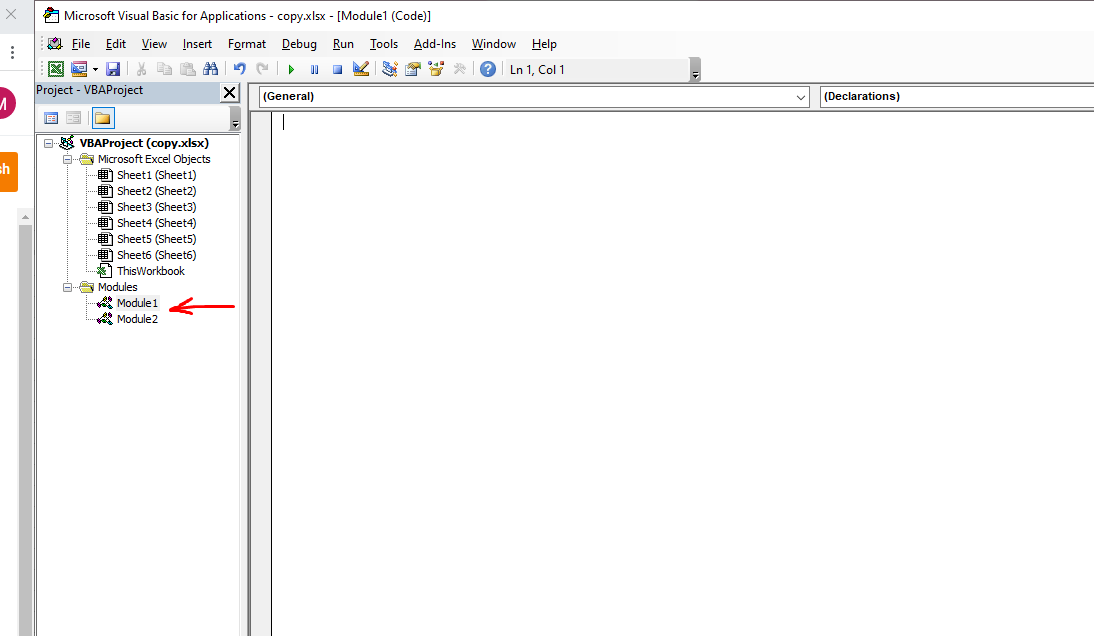
Task: Click the Insert UserForm toolbar icon
Action: click(x=79, y=69)
